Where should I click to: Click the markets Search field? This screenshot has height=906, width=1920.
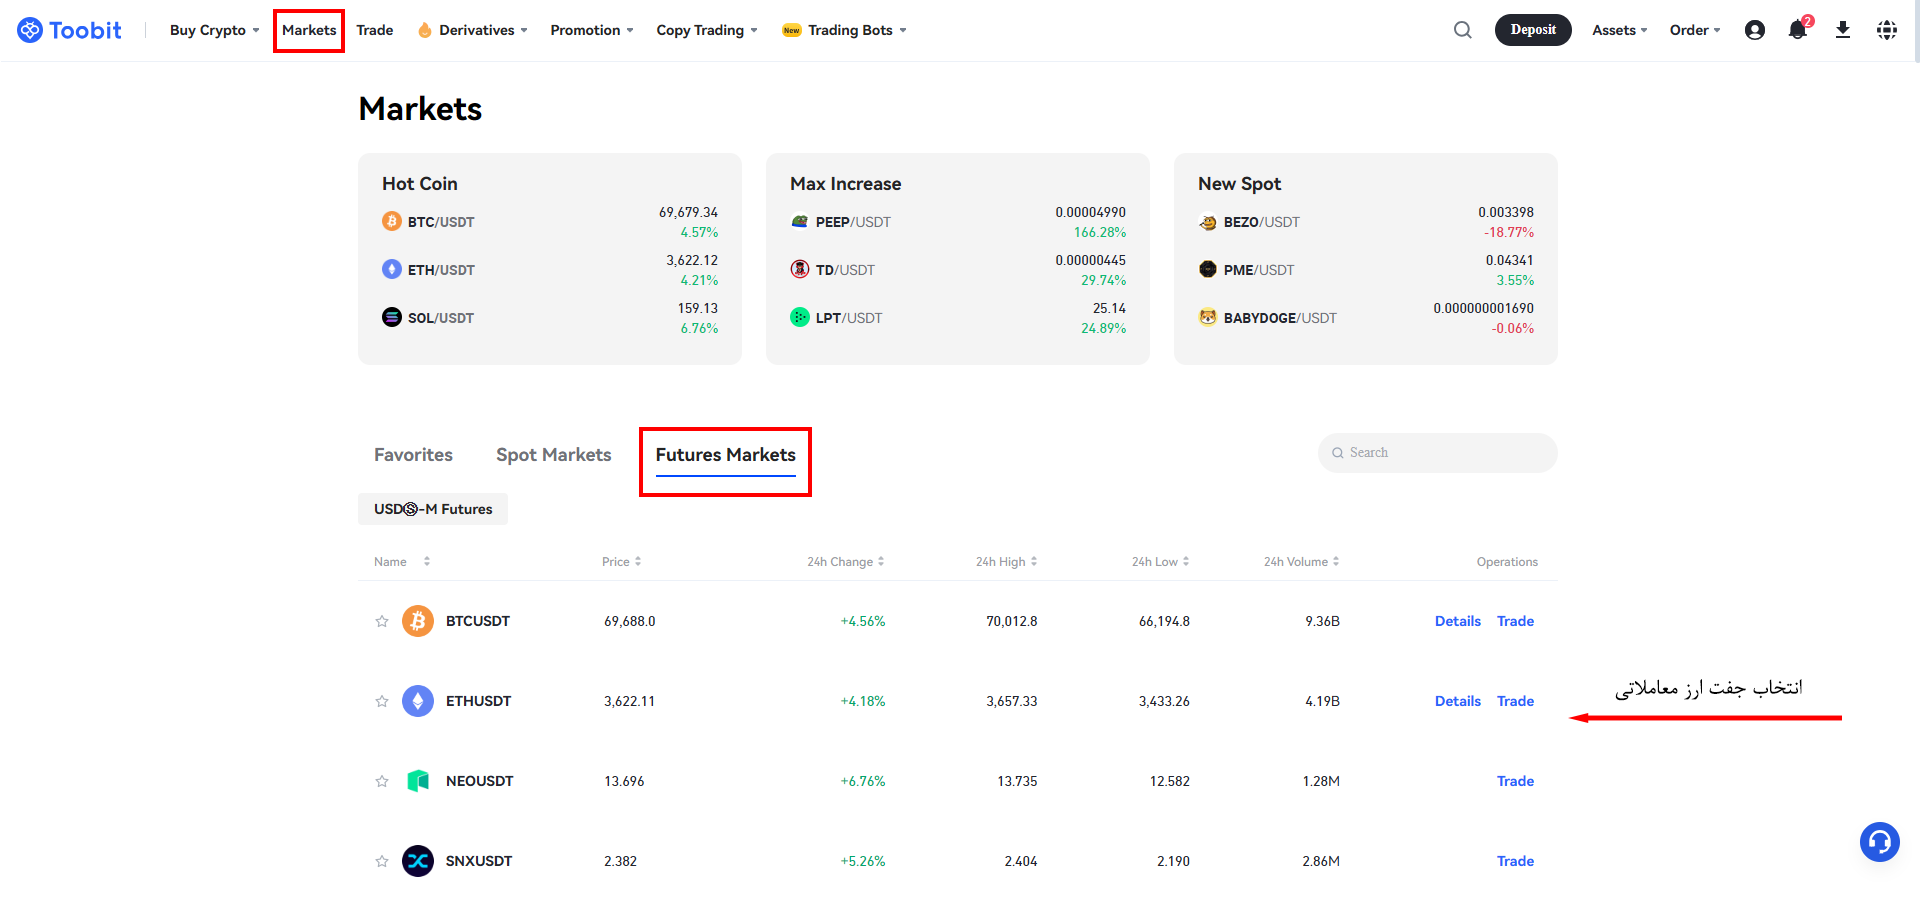1438,453
